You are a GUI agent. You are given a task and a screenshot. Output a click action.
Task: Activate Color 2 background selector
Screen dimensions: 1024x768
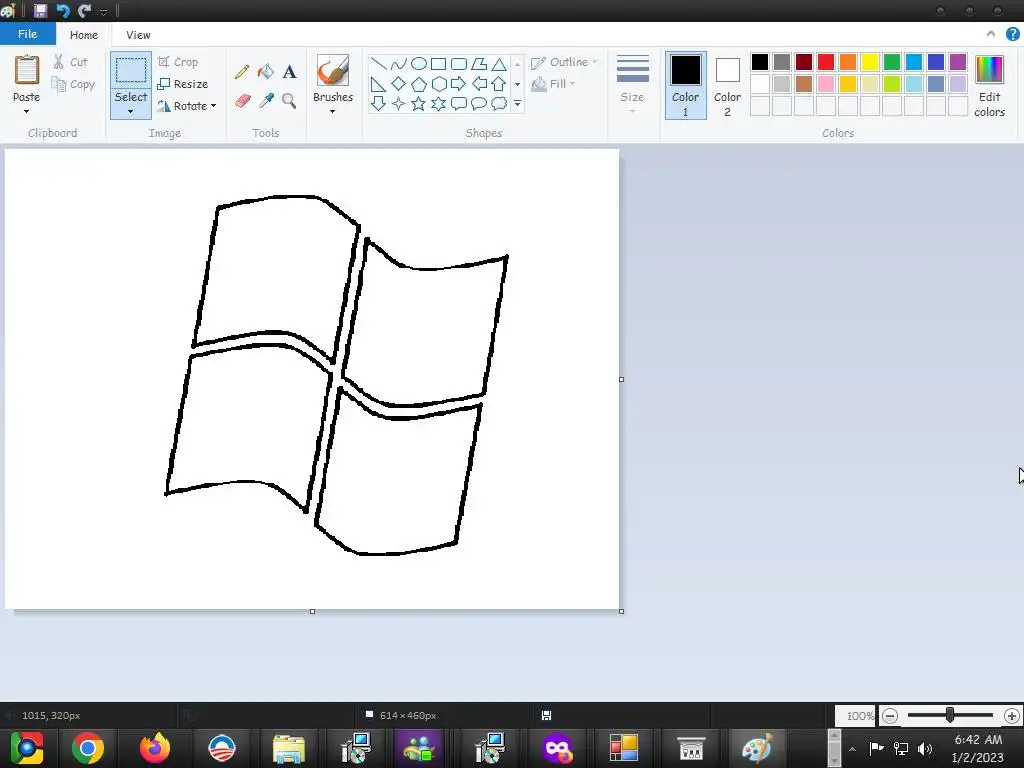point(728,86)
